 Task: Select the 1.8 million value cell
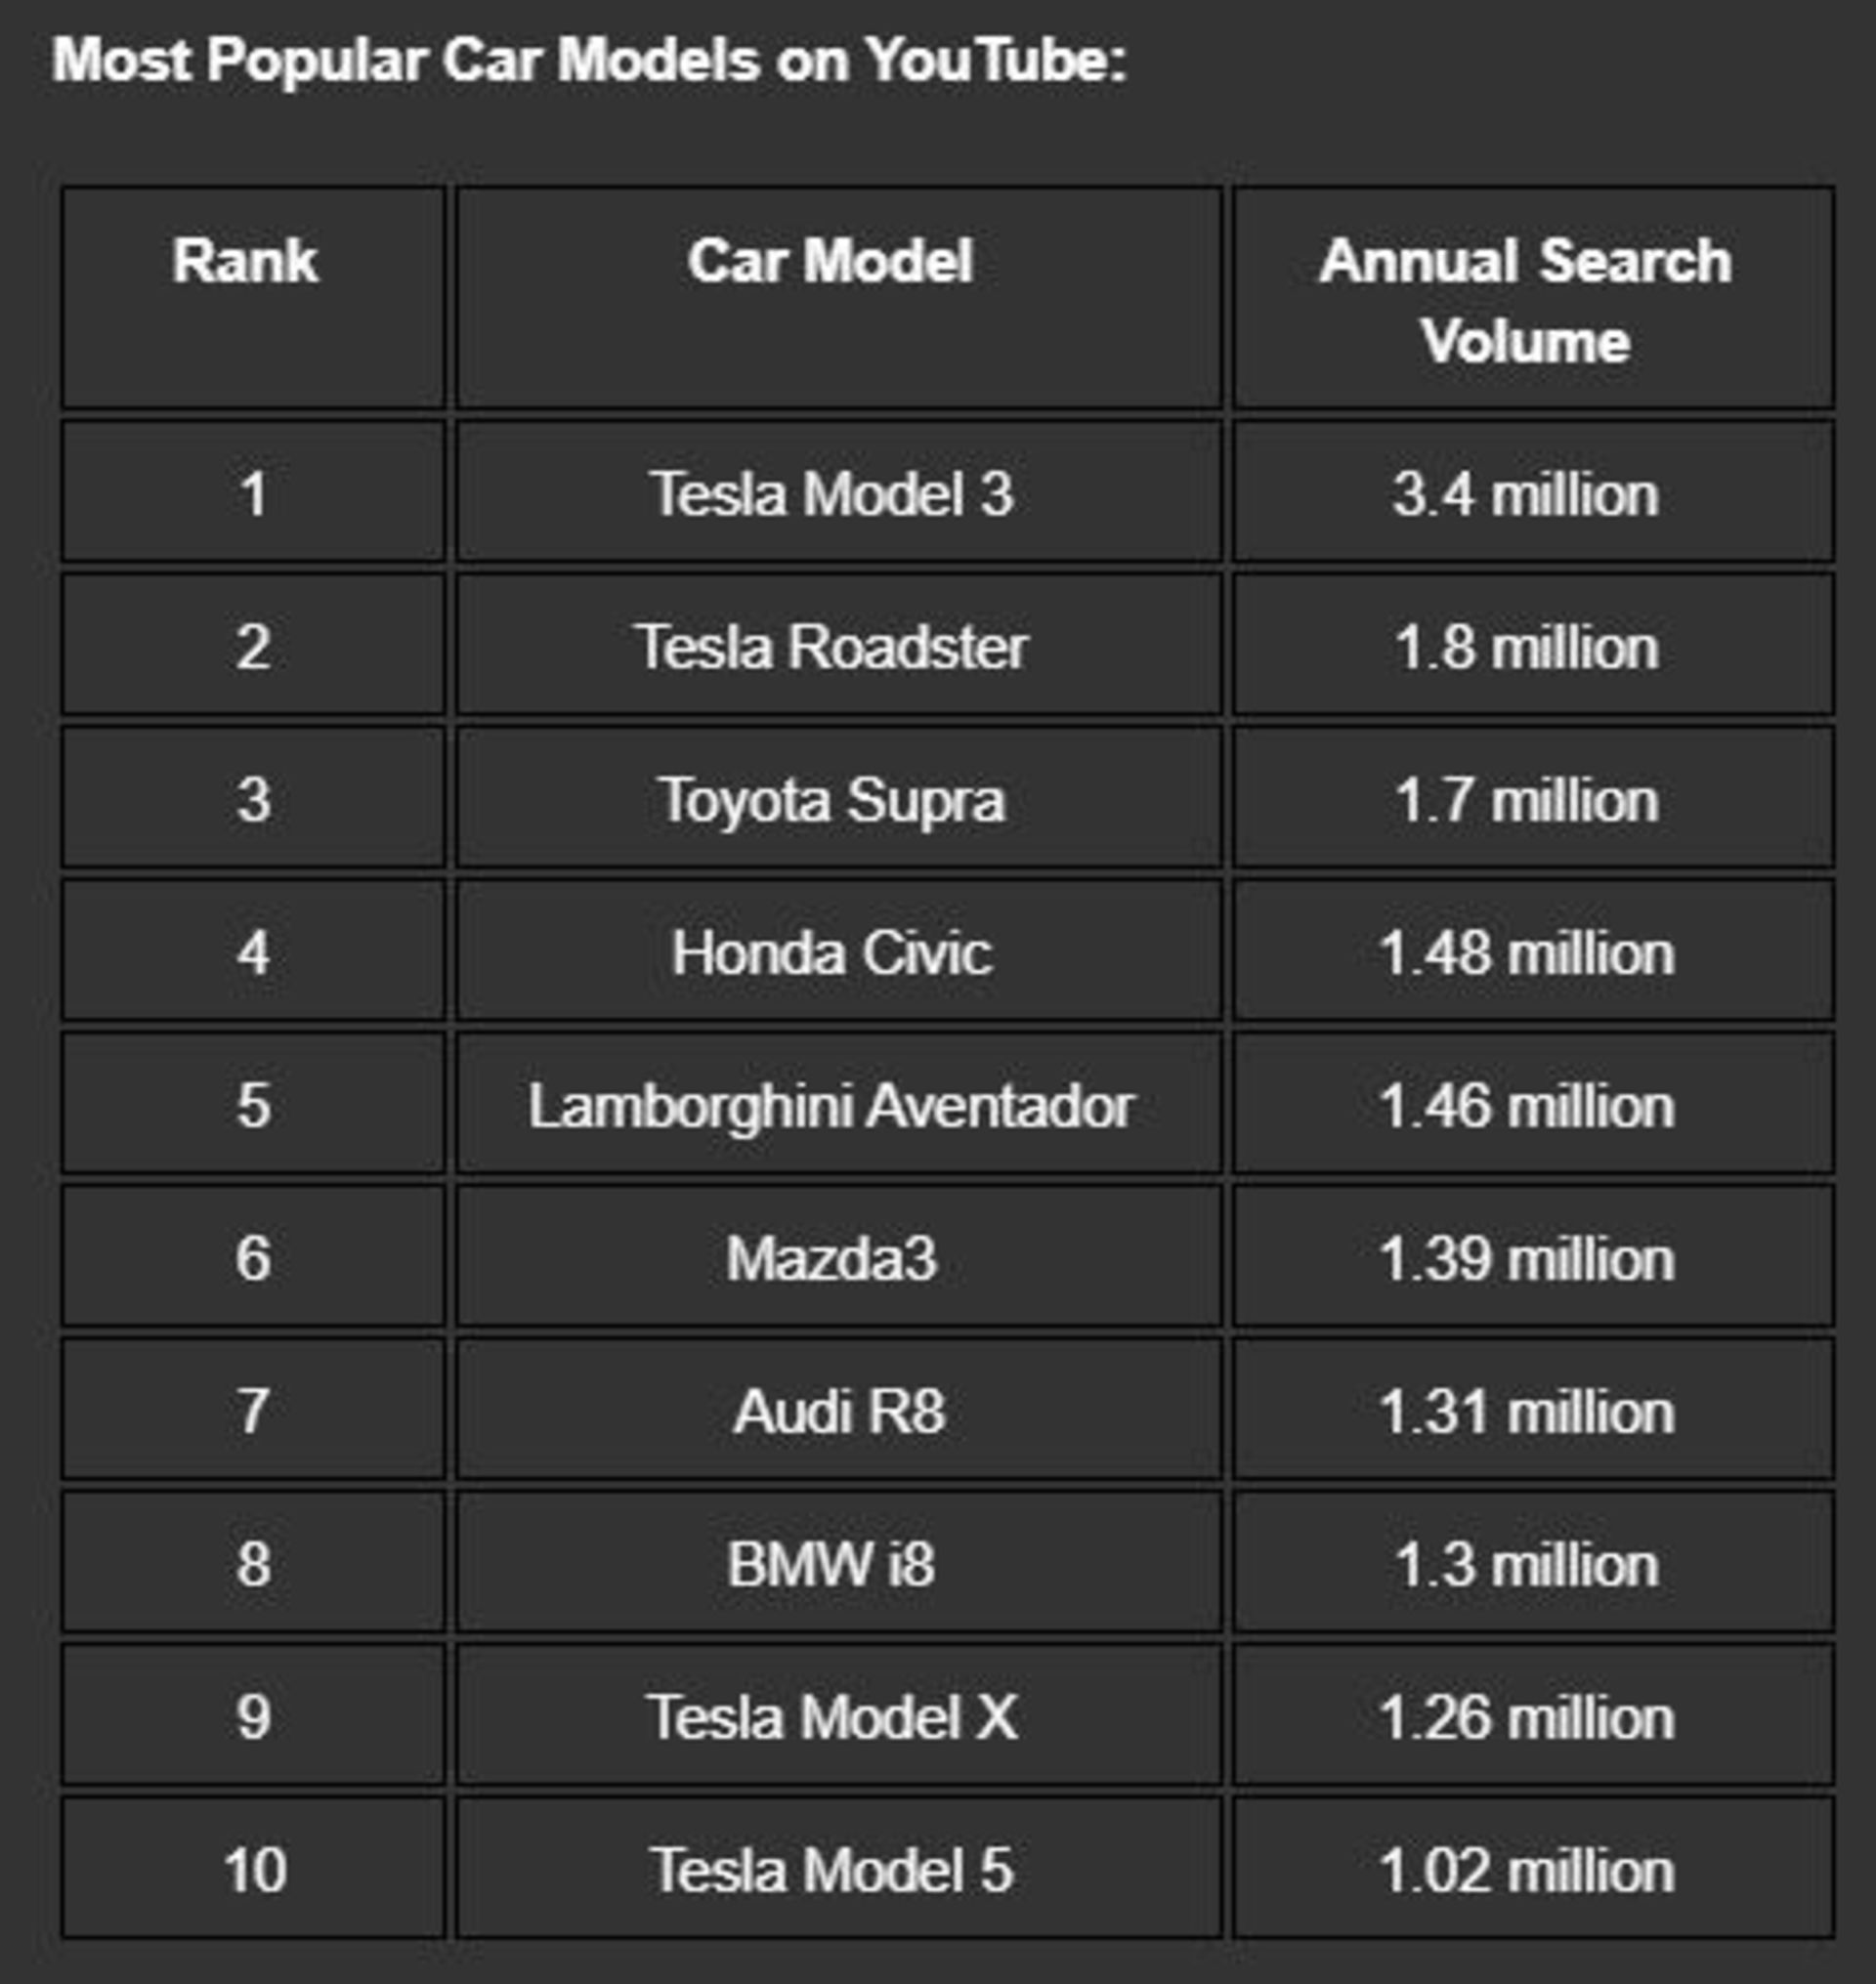pyautogui.click(x=1527, y=647)
